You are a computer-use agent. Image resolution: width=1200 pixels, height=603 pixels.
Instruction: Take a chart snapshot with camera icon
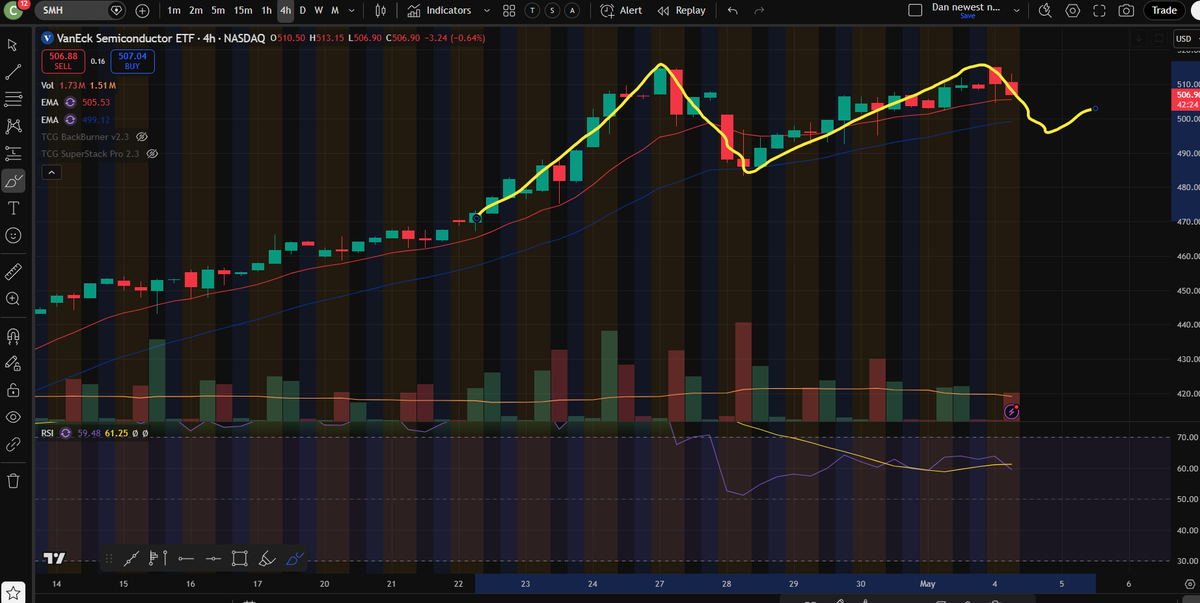pyautogui.click(x=1126, y=10)
